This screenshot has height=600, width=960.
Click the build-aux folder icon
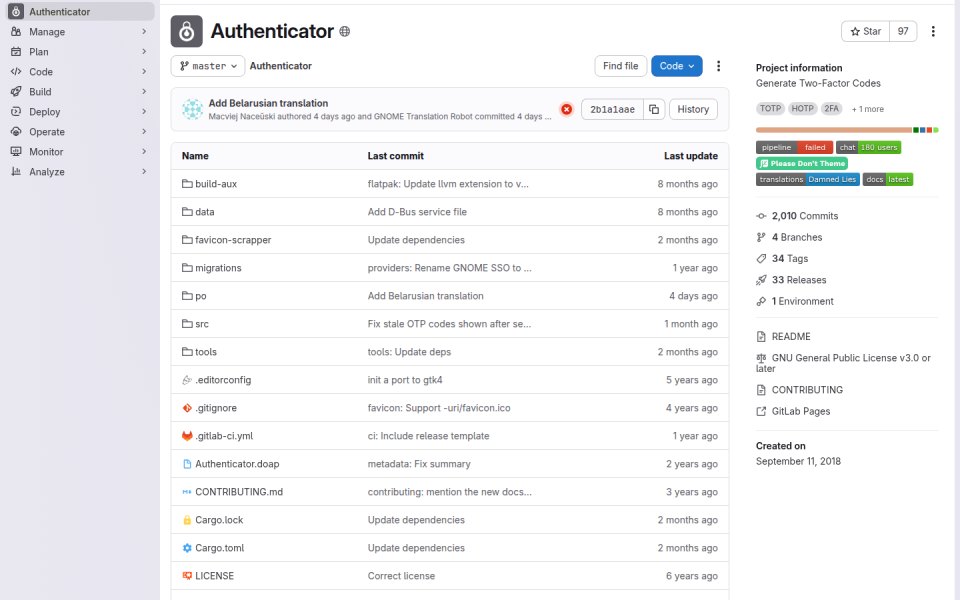click(187, 184)
